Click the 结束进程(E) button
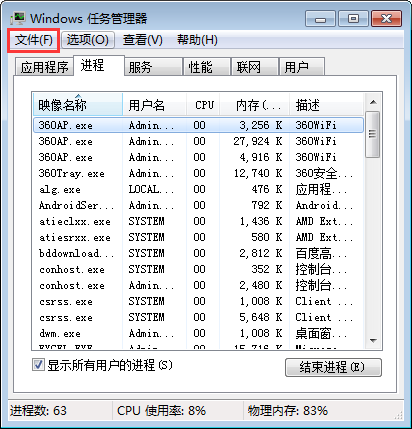412x429 pixels. pos(333,367)
